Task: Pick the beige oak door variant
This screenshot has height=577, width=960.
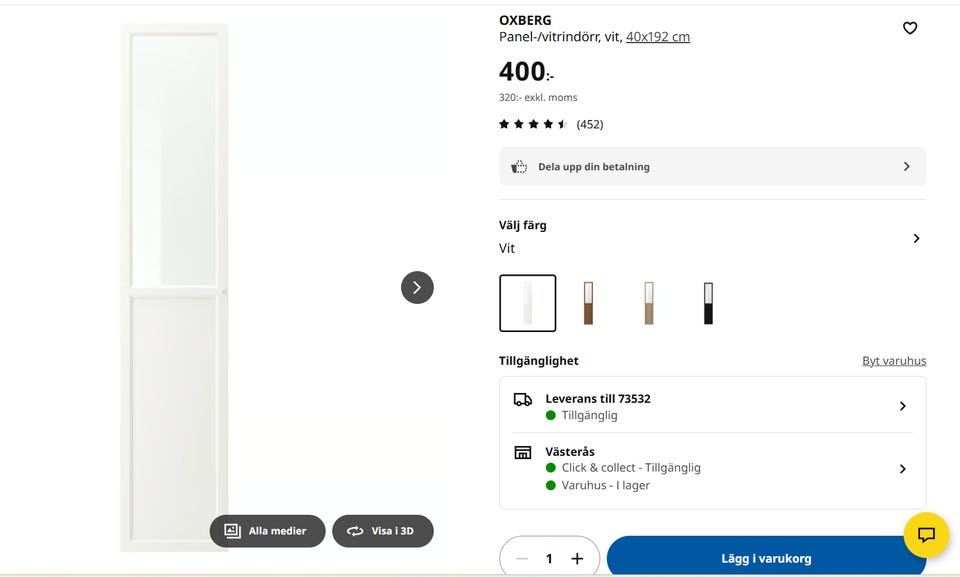Action: pos(648,303)
